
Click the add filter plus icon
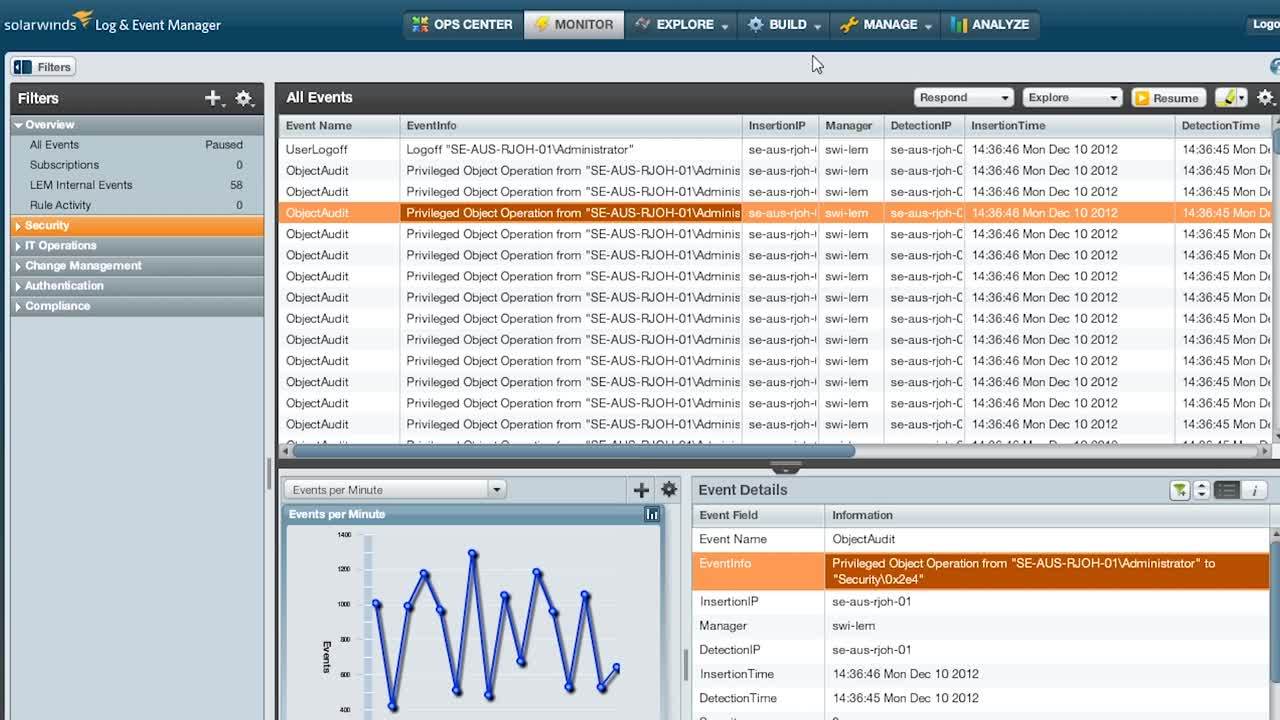211,98
